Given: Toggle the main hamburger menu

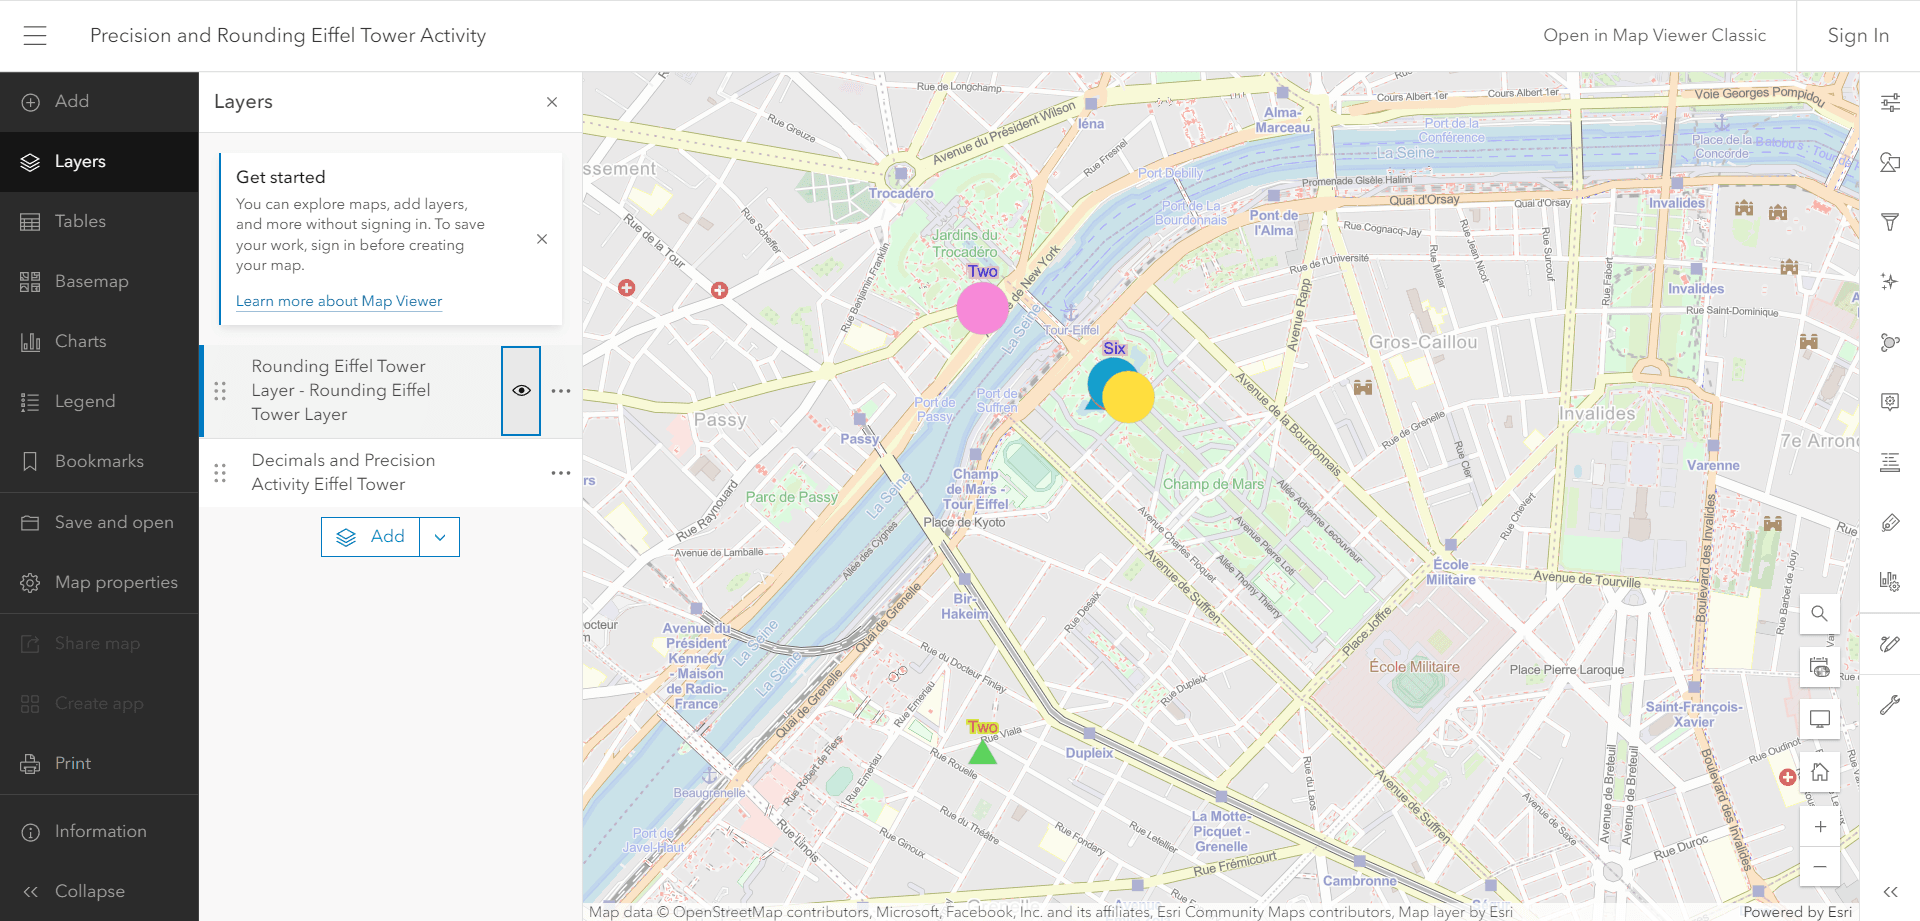Looking at the screenshot, I should [x=35, y=36].
